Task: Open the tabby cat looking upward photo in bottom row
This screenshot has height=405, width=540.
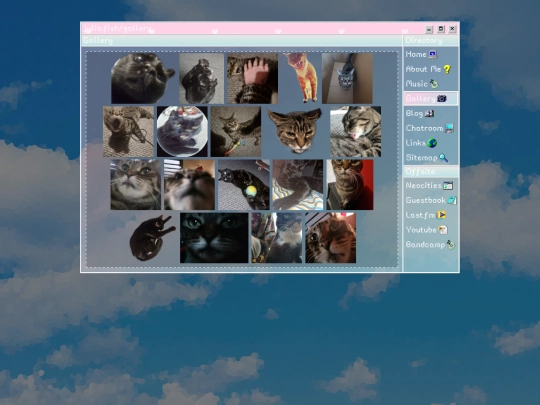Action: coord(331,238)
